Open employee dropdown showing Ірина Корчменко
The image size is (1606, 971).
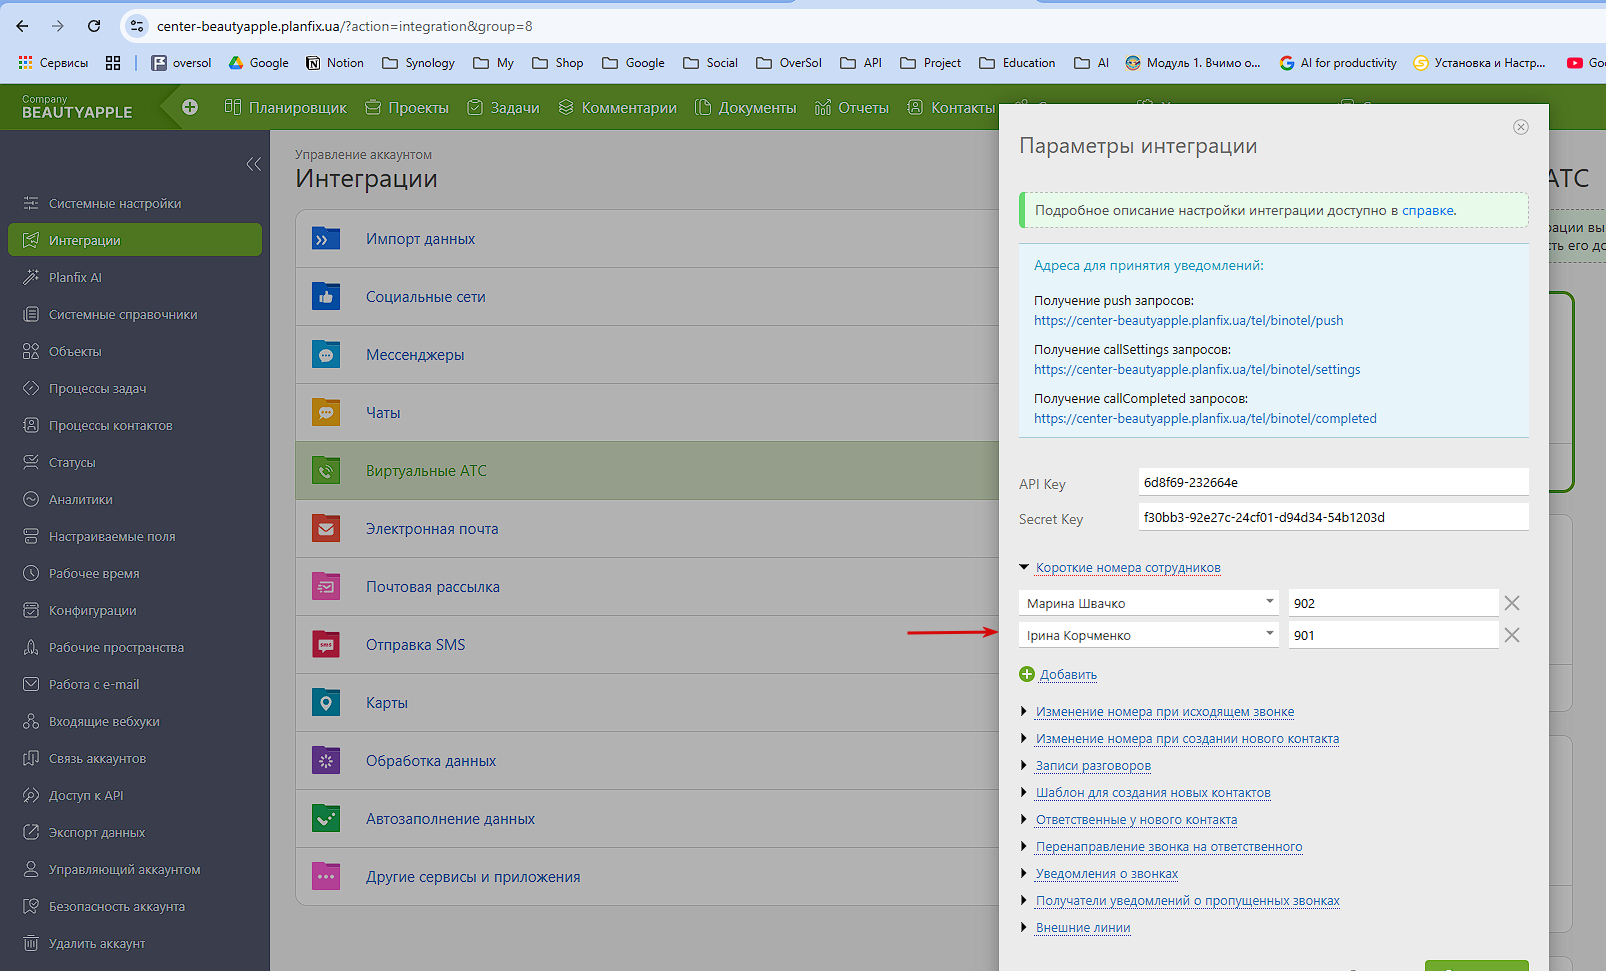click(x=1149, y=635)
